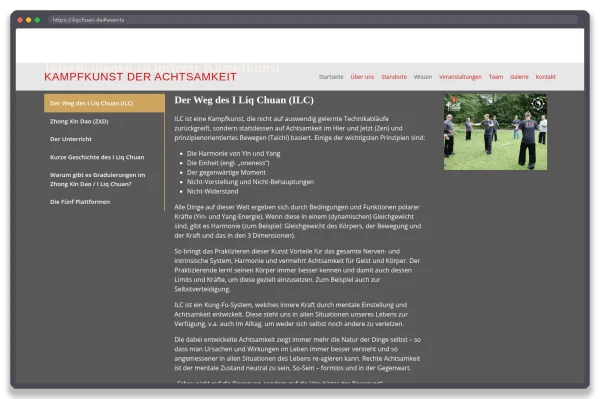This screenshot has width=600, height=399.
Task: Open the Veranstaltungen page
Action: click(460, 77)
